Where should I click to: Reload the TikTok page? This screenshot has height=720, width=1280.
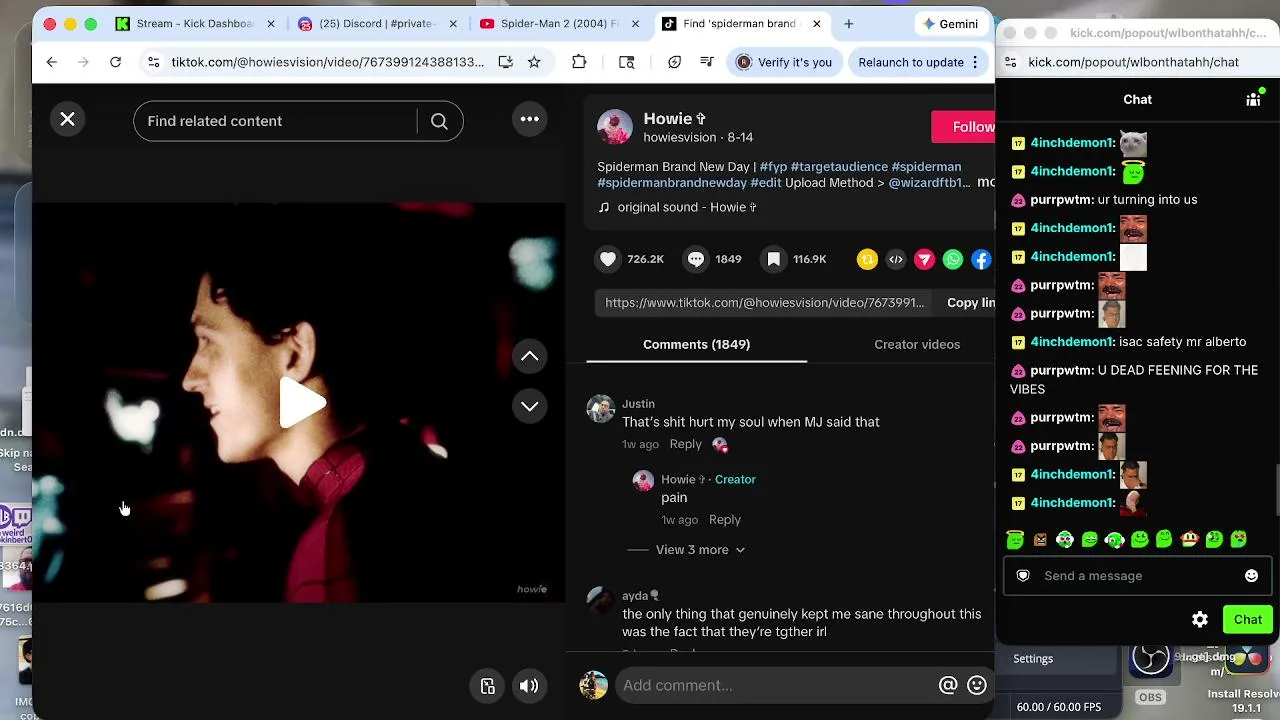pos(116,62)
